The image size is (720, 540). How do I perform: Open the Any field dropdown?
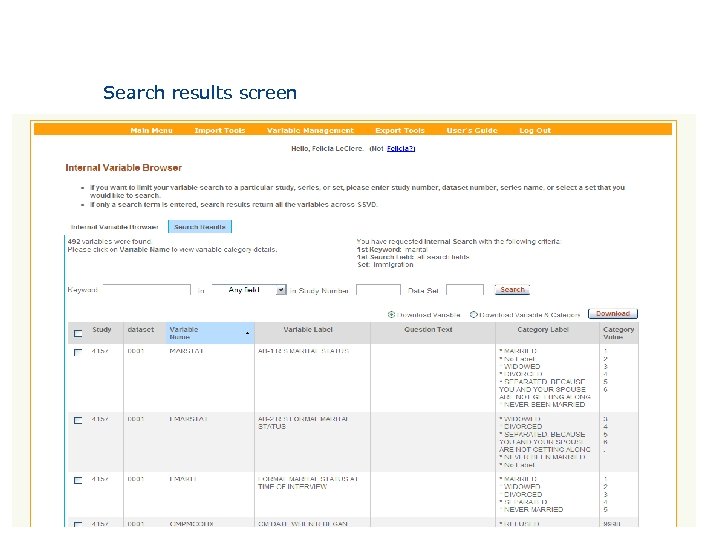click(x=249, y=290)
